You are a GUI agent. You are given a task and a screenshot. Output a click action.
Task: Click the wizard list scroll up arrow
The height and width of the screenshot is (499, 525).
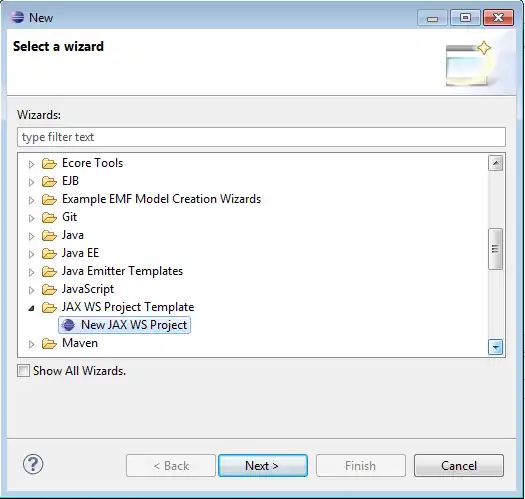point(496,163)
